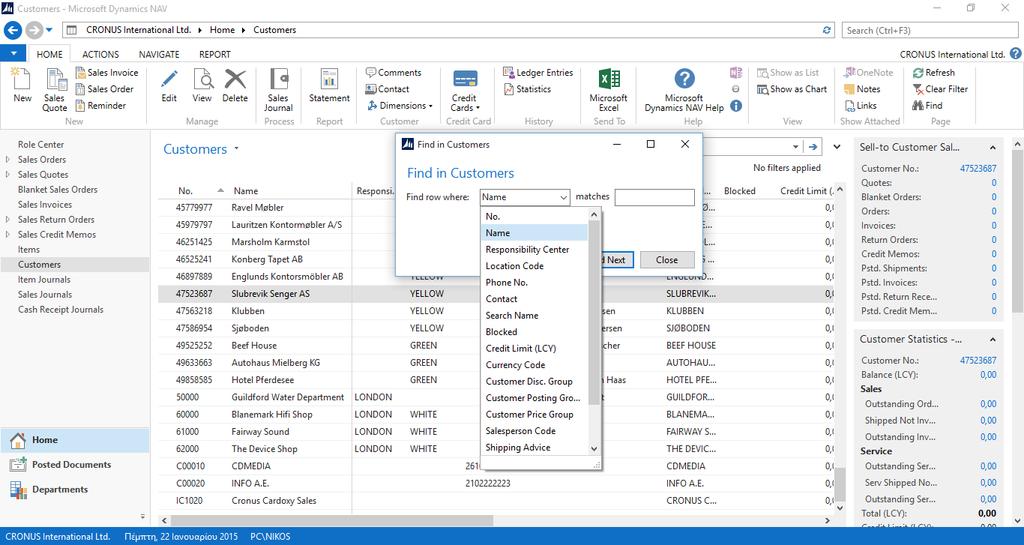Switch to the REPORT ribbon tab
The height and width of the screenshot is (545, 1024).
pos(215,54)
